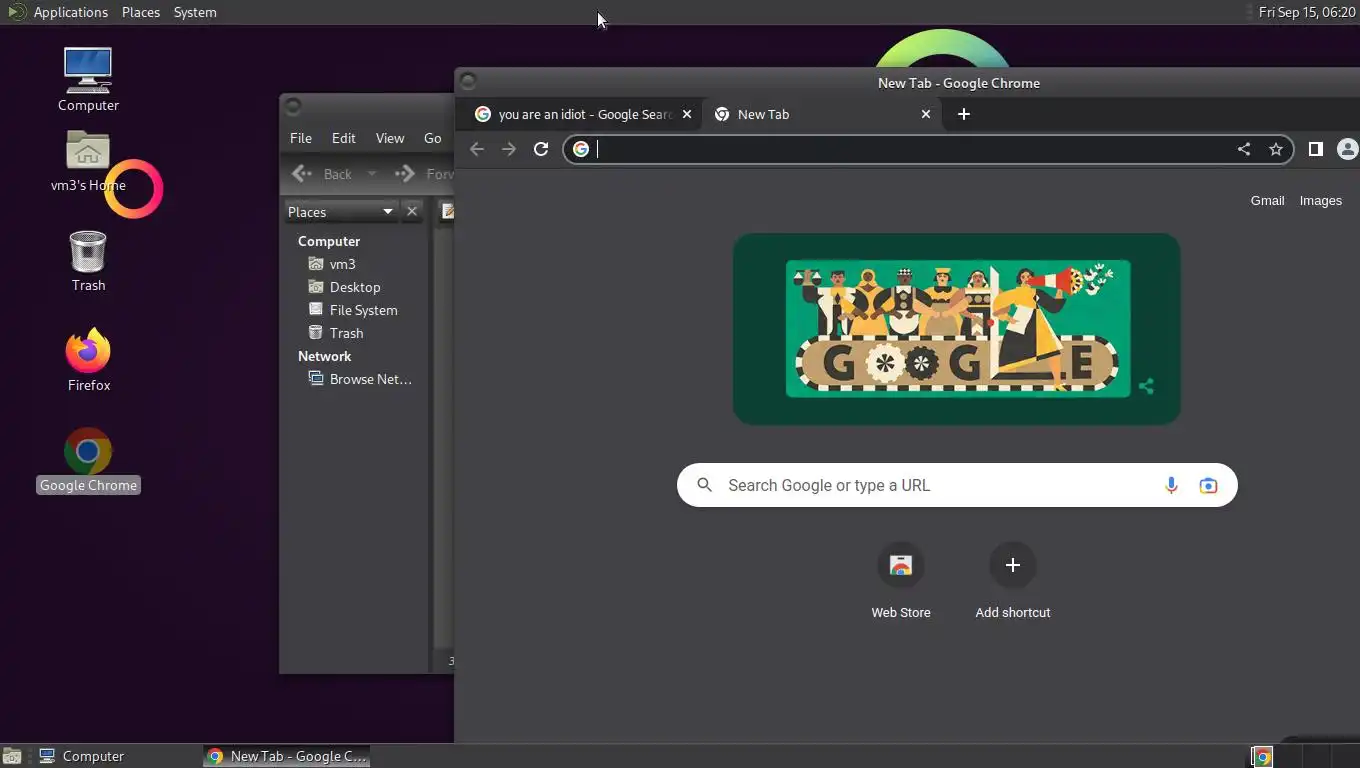Click file manager window menu button in title bar

pyautogui.click(x=292, y=106)
